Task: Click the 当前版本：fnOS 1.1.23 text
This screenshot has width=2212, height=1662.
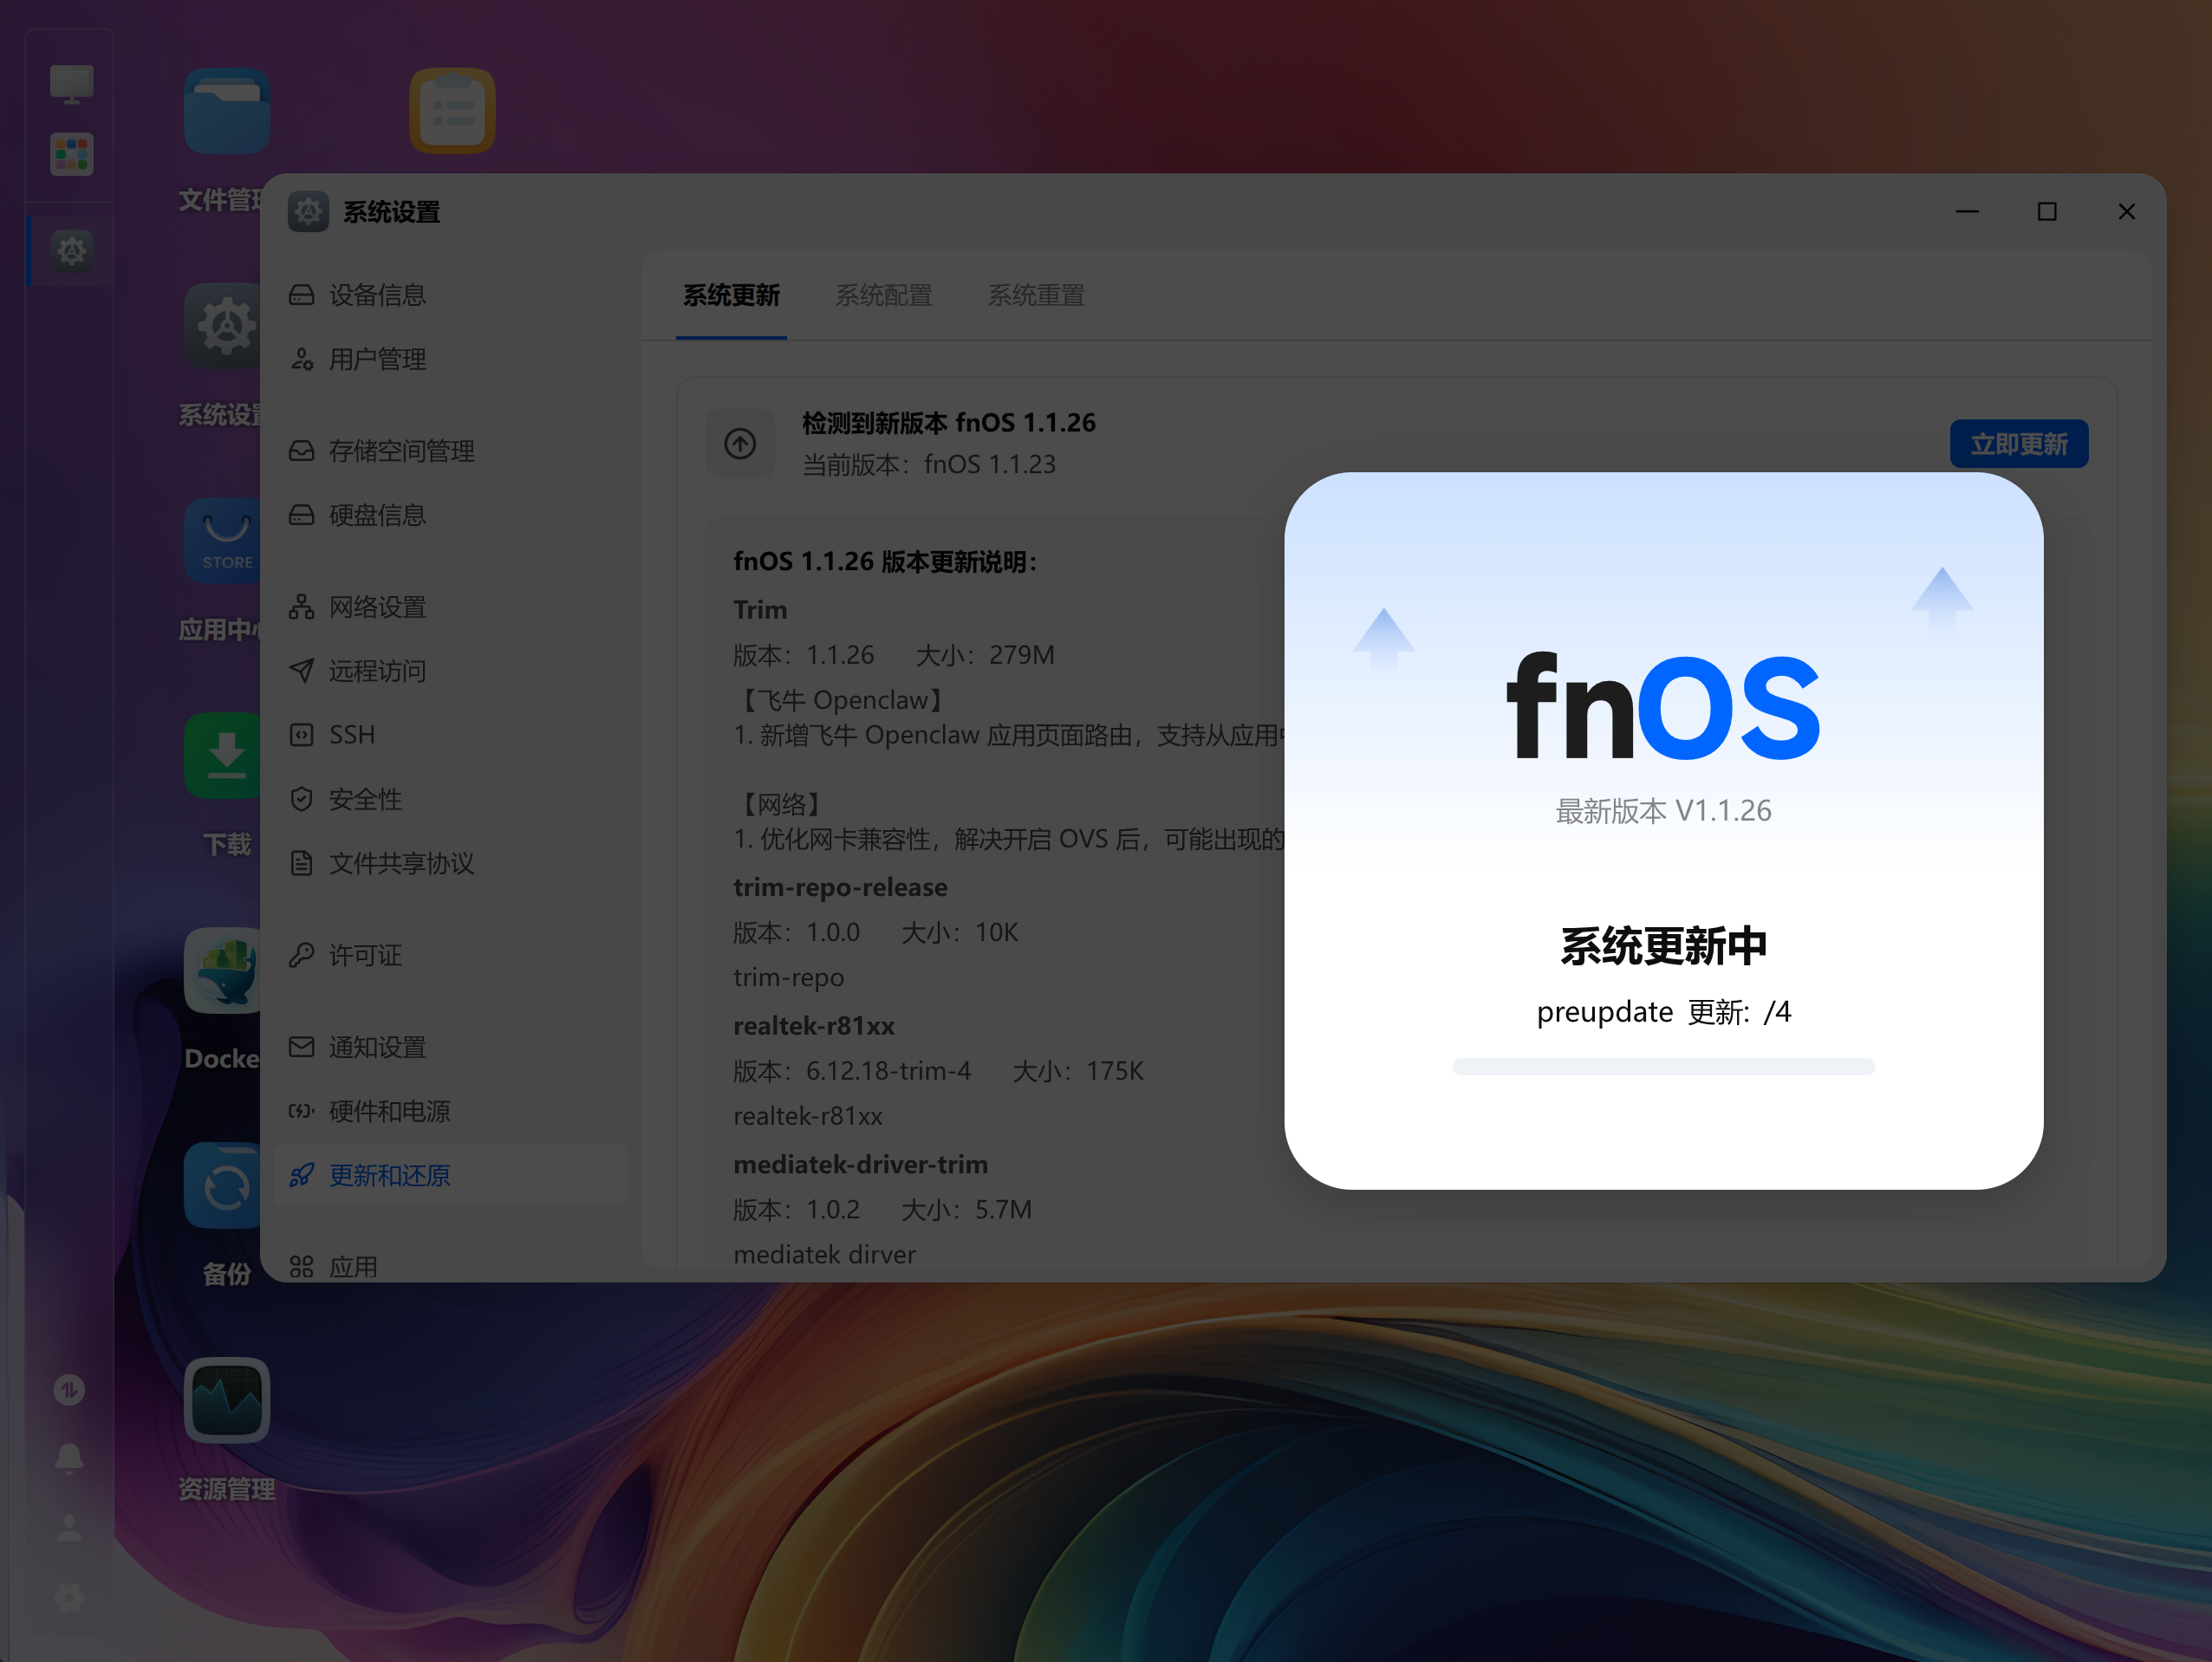Action: point(929,465)
